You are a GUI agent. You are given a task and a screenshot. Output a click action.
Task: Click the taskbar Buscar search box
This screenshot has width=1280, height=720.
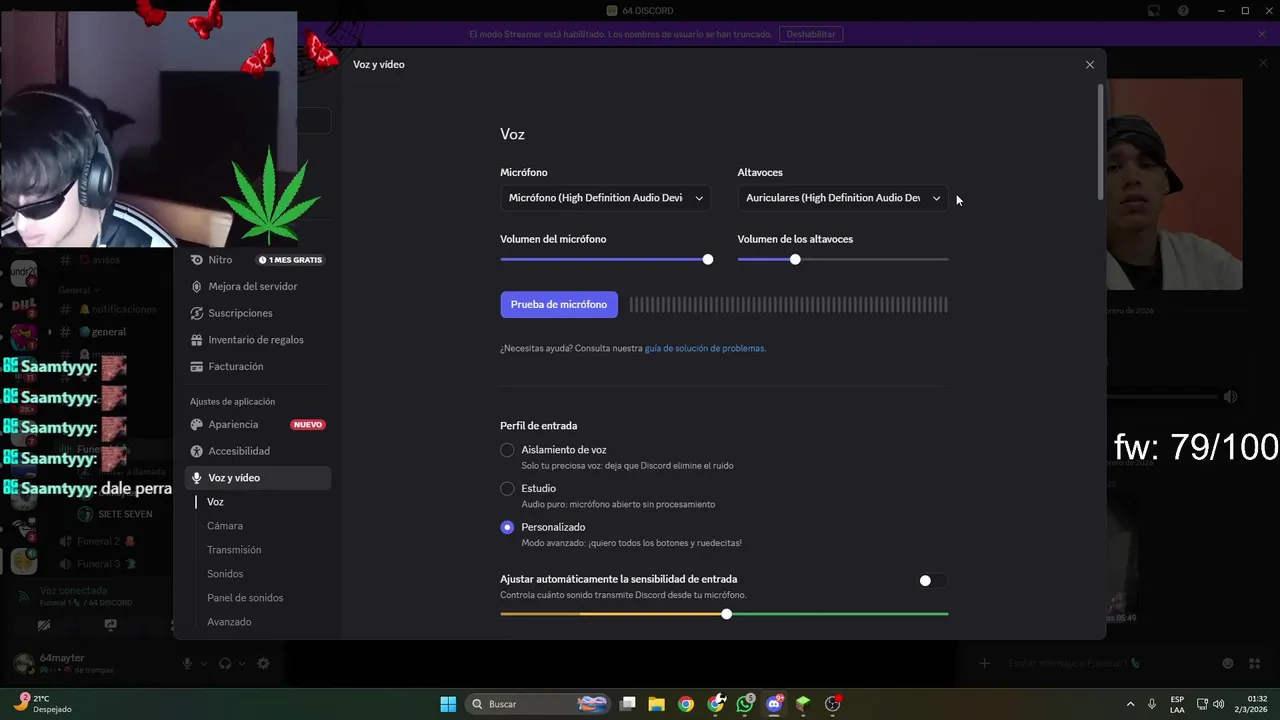click(540, 704)
